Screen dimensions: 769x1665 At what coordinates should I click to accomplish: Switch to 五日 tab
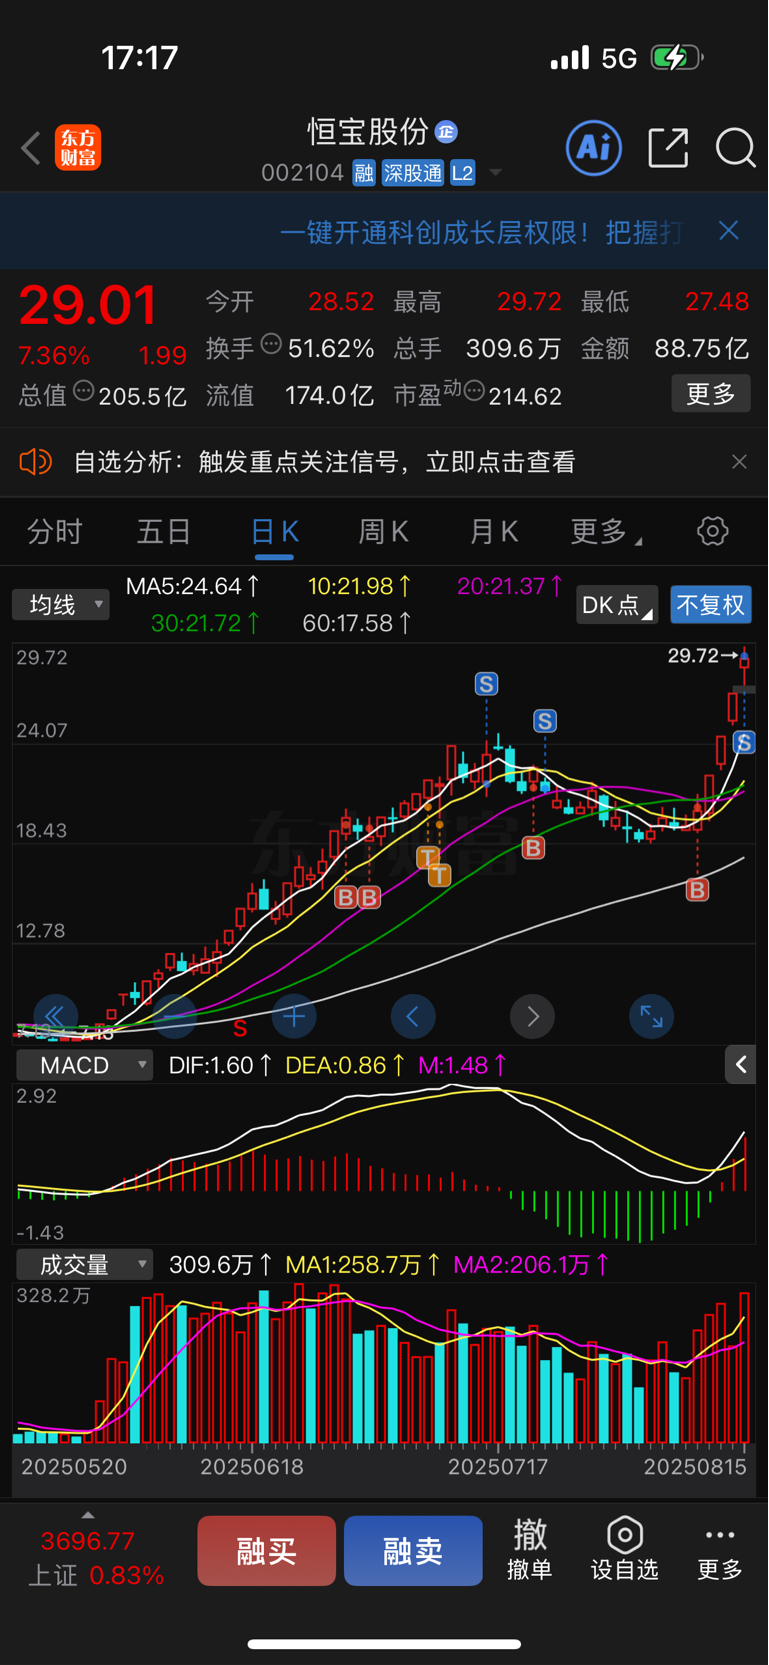click(x=164, y=531)
